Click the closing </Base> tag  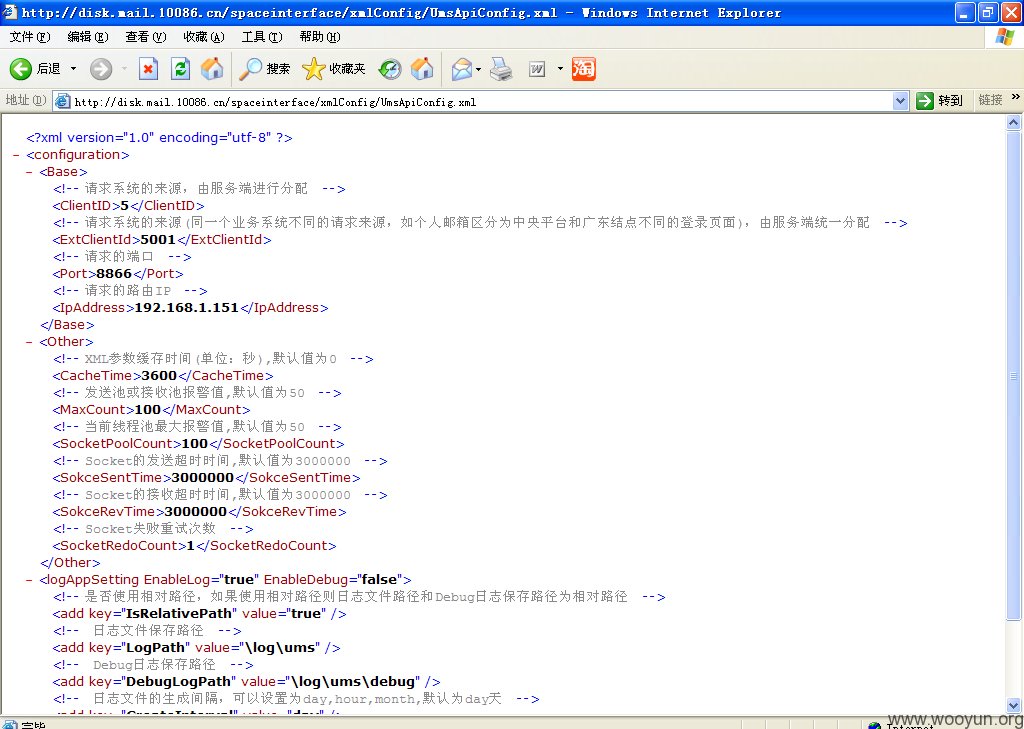(67, 325)
